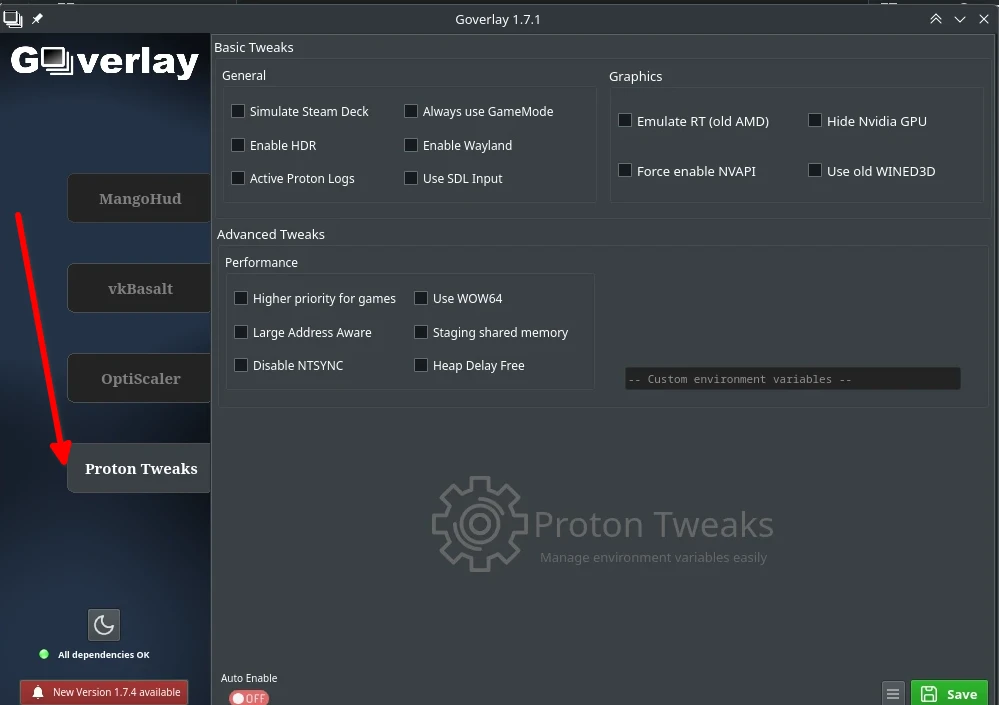
Task: Select the Proton Tweaks section
Action: click(x=139, y=468)
